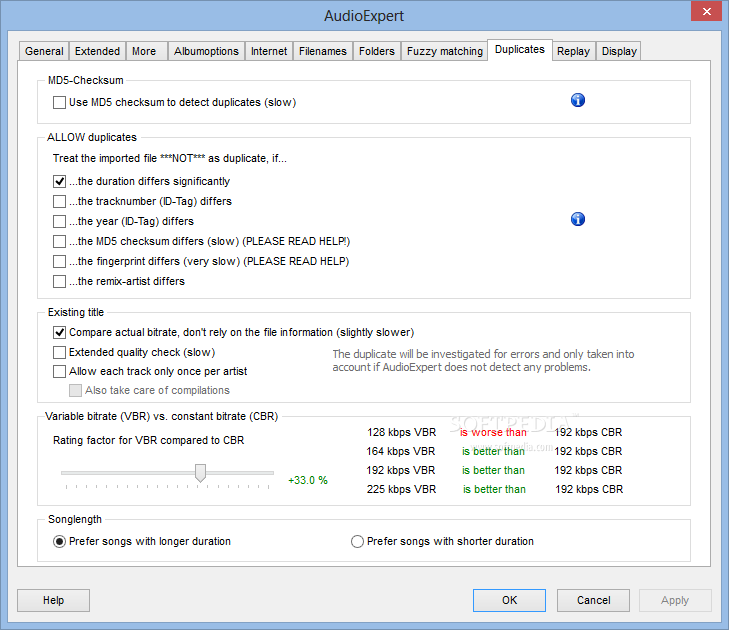Open the MD5-Checksum info icon
This screenshot has height=630, width=729.
tap(577, 100)
